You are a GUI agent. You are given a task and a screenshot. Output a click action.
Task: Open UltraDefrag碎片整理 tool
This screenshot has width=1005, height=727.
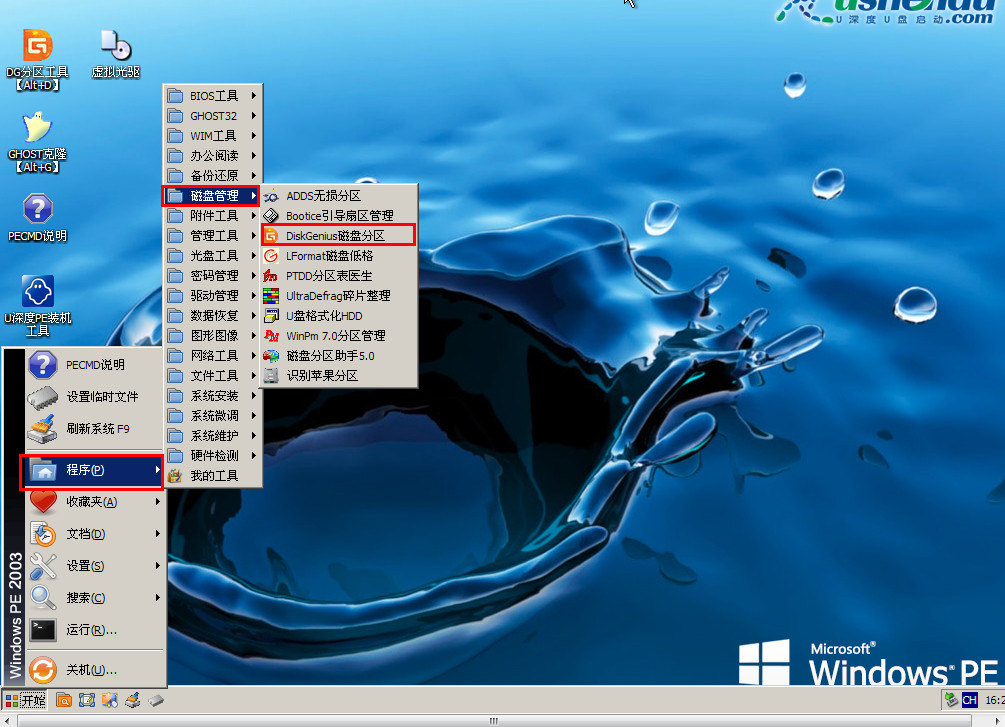coord(338,295)
